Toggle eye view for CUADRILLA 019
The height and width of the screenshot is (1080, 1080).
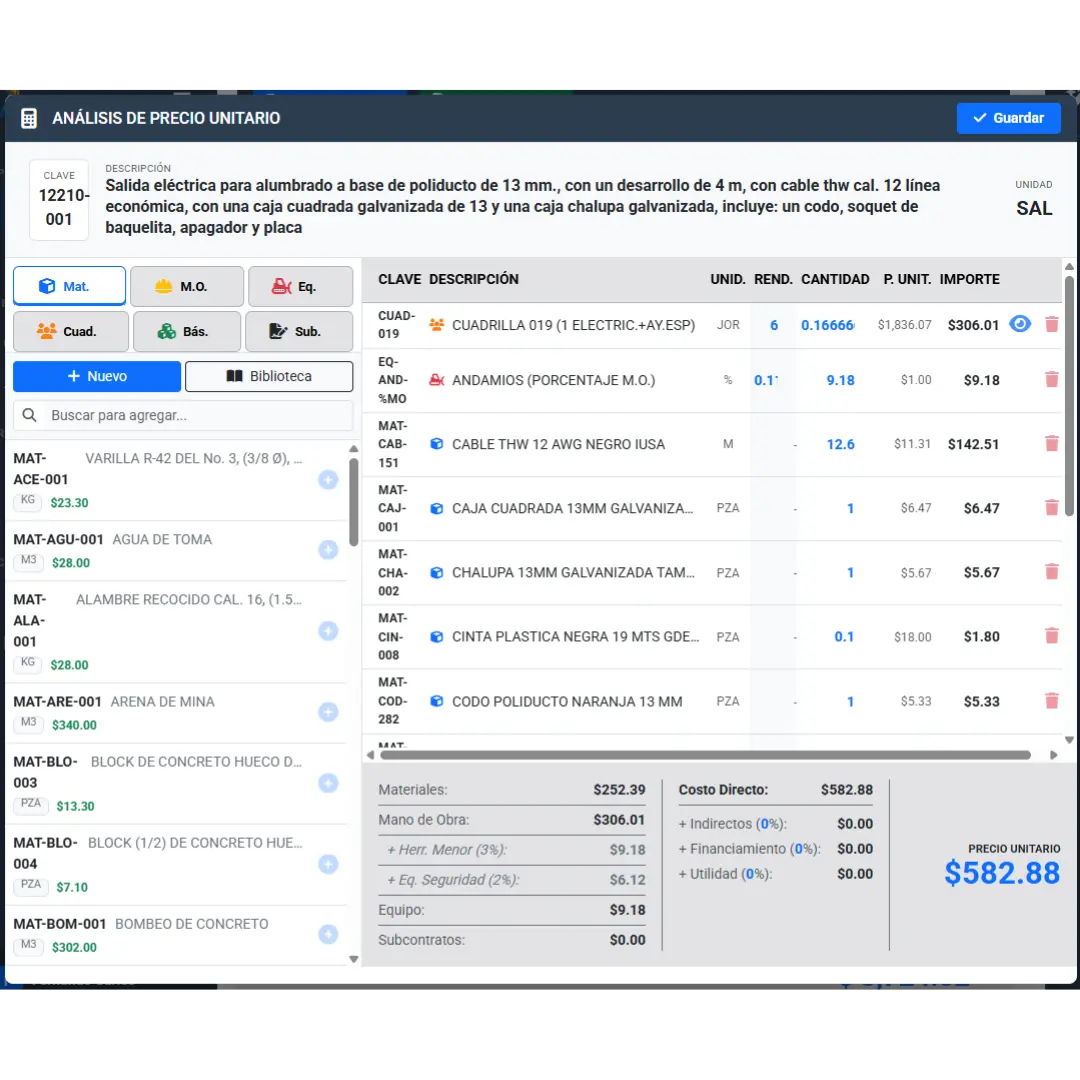pos(1020,324)
